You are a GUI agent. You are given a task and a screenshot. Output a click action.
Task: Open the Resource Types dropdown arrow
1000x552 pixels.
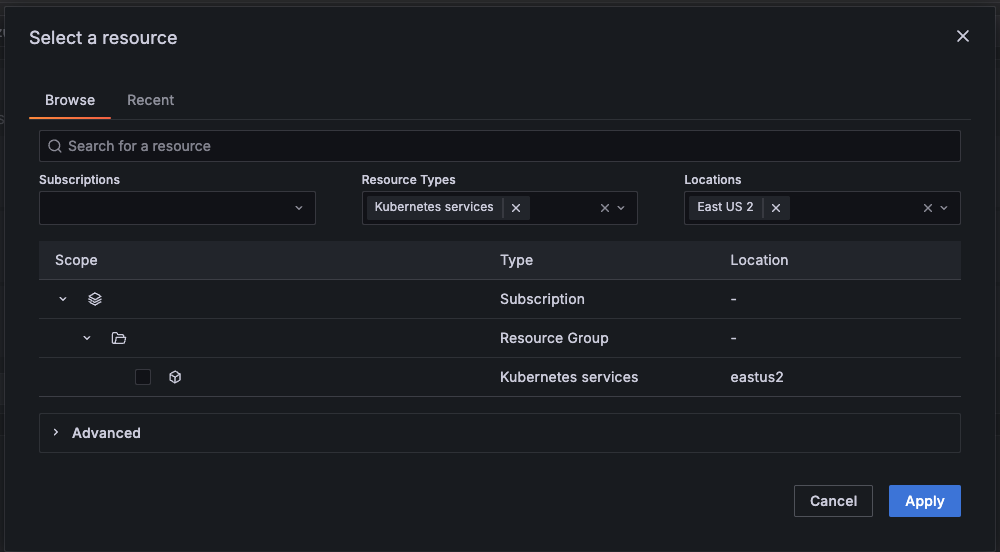pyautogui.click(x=621, y=208)
